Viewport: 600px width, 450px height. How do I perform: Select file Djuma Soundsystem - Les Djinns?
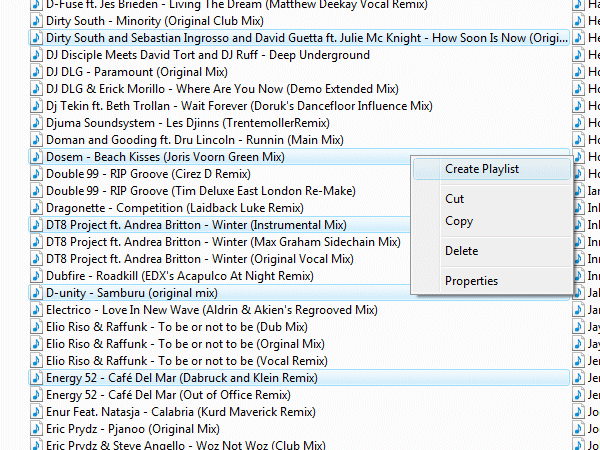[188, 123]
